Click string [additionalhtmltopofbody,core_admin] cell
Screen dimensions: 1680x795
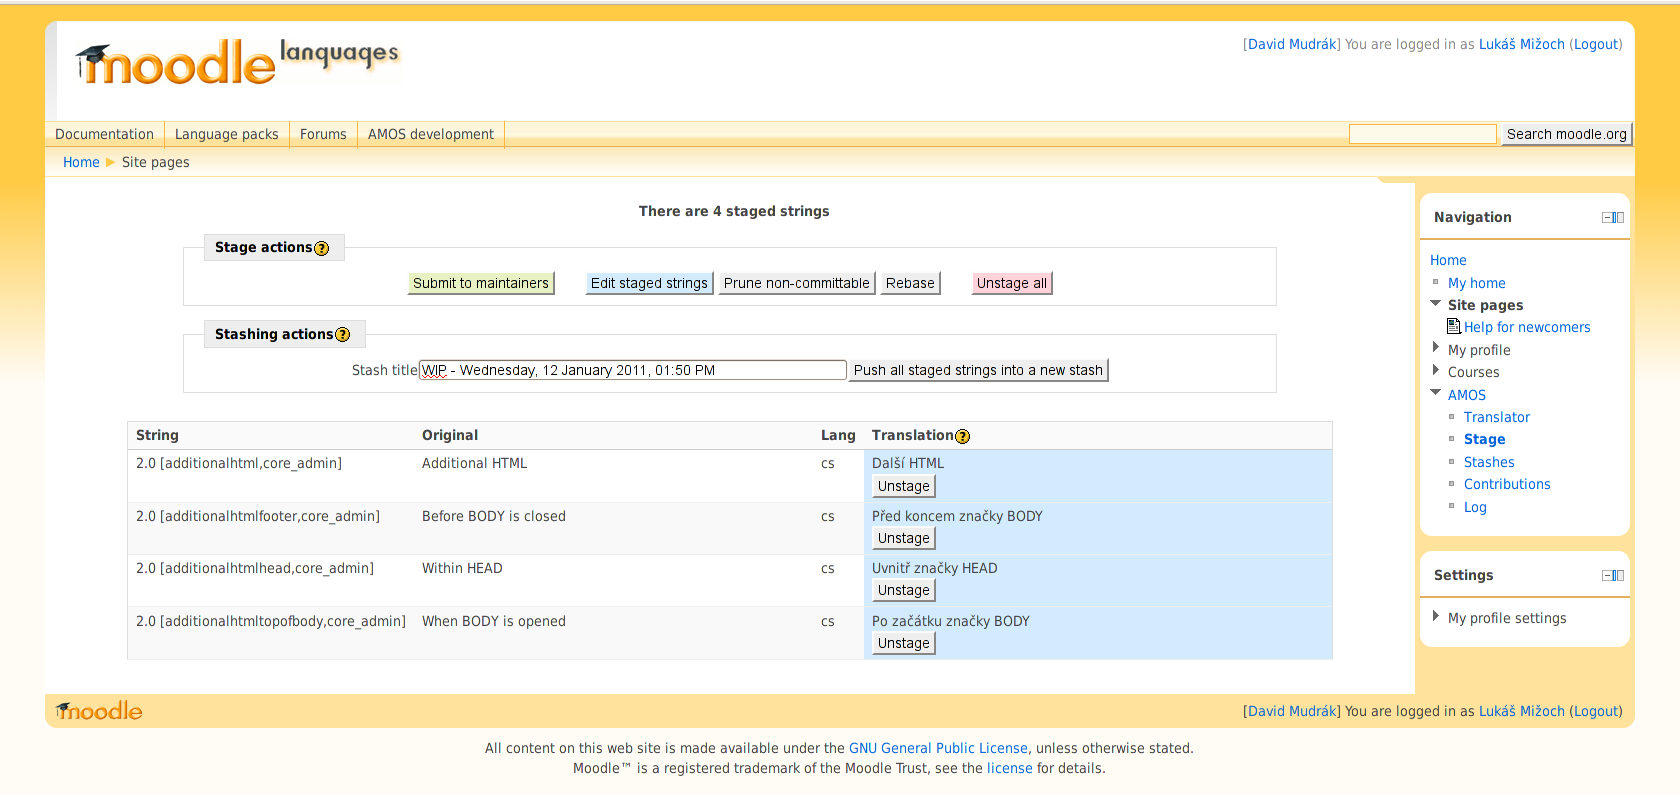[x=271, y=621]
